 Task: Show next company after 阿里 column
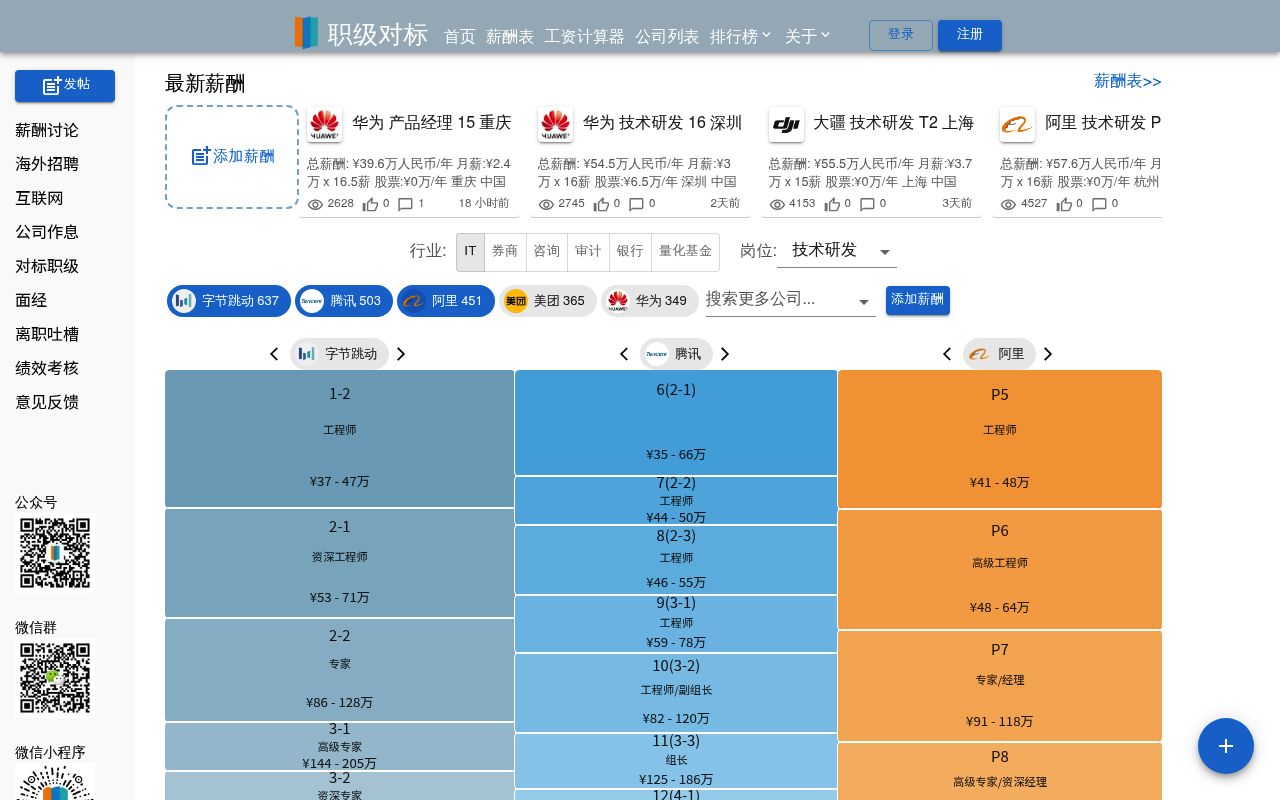pyautogui.click(x=1048, y=354)
